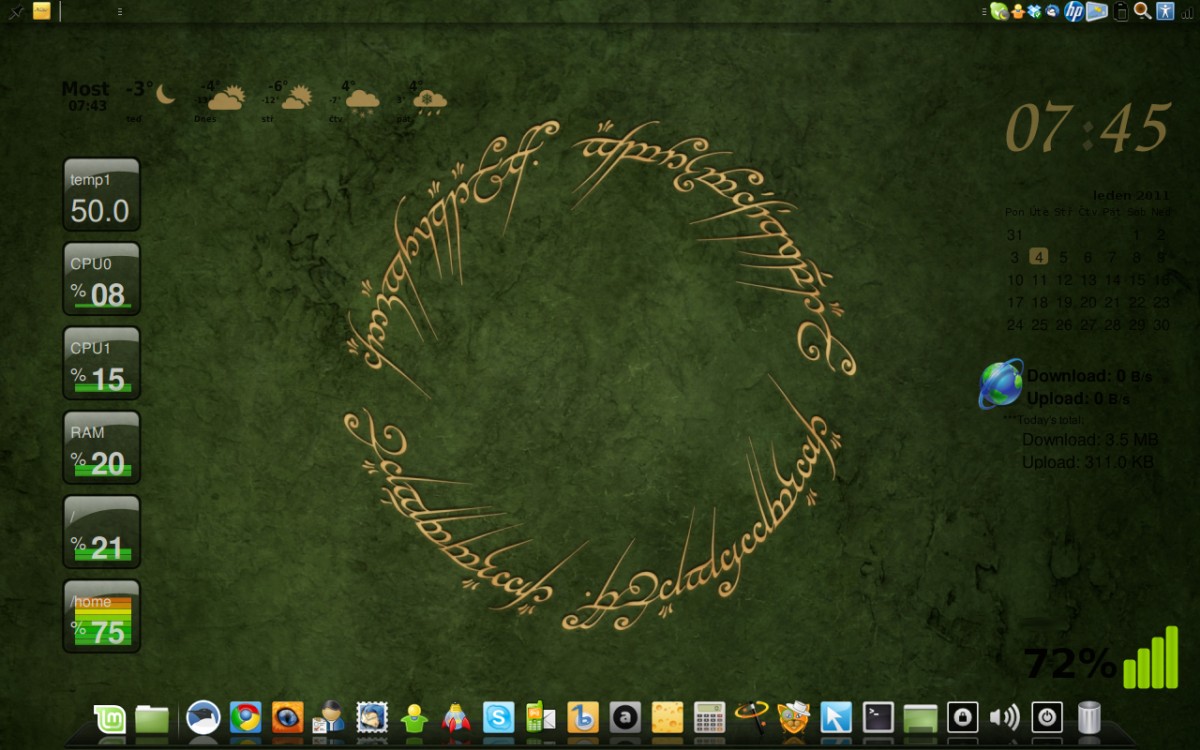Image resolution: width=1200 pixels, height=750 pixels.
Task: Select date 31 in the calendar
Action: click(x=1015, y=235)
